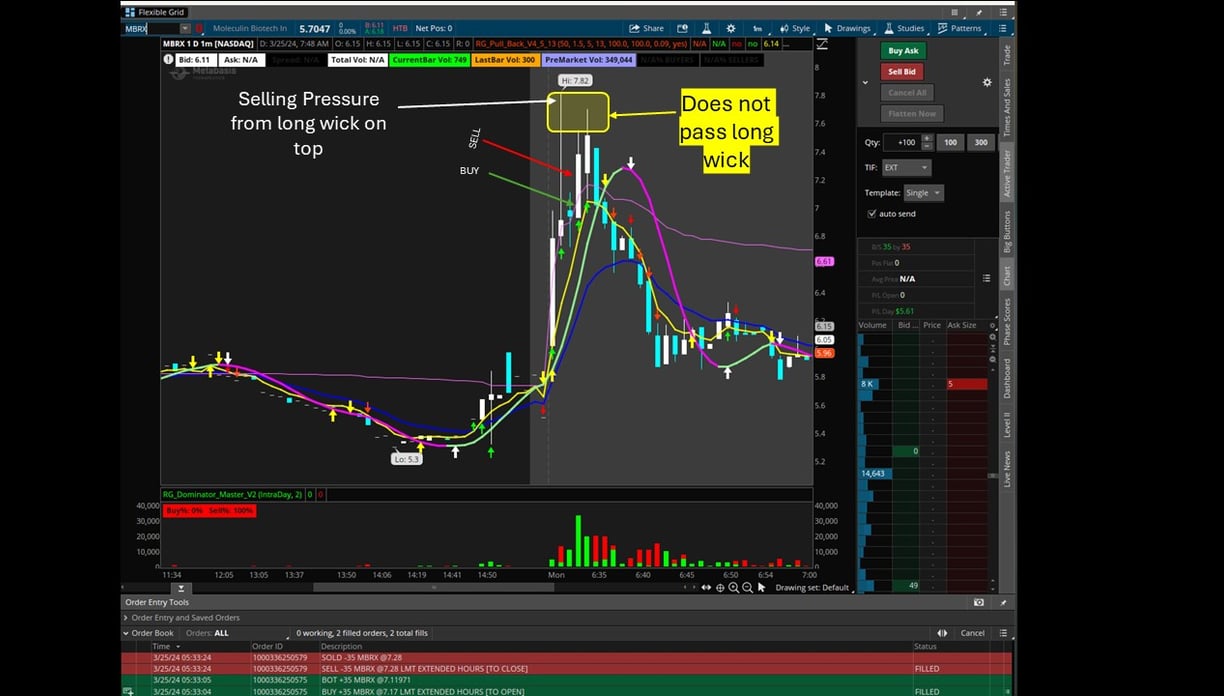
Task: Click the Sell Bid button
Action: [902, 72]
